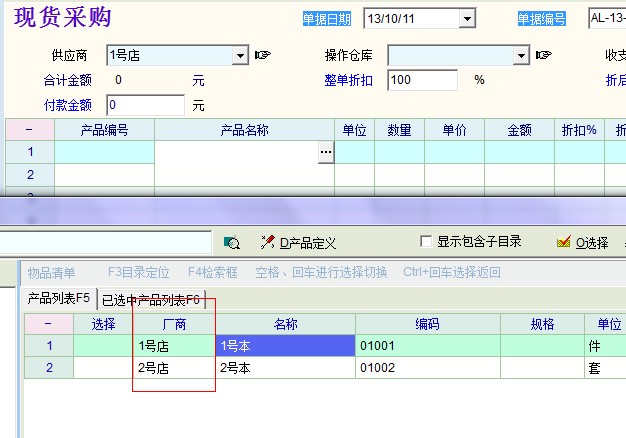Expand the 供应商 supplier dropdown
Image resolution: width=626 pixels, height=438 pixels.
click(240, 56)
